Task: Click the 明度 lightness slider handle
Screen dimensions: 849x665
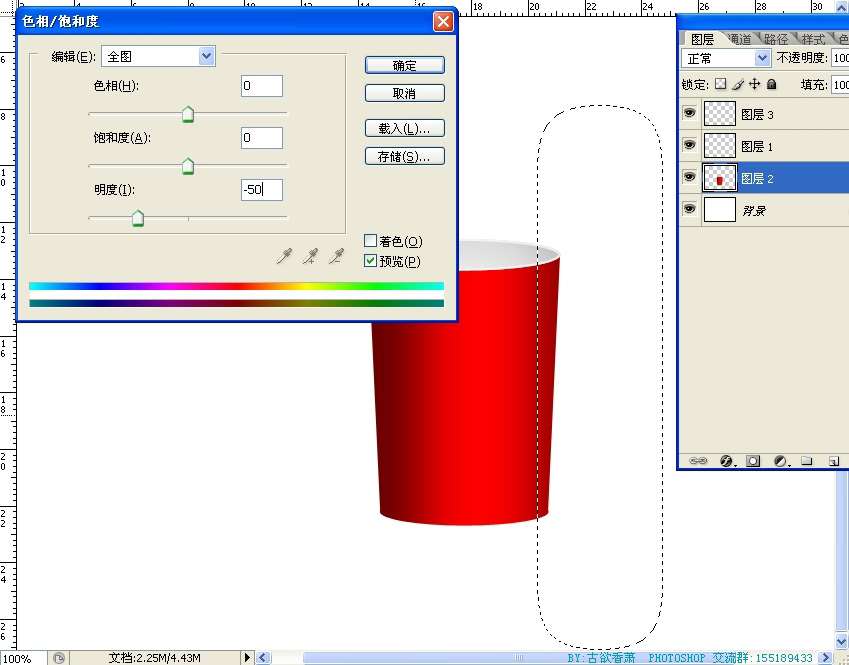Action: [138, 219]
